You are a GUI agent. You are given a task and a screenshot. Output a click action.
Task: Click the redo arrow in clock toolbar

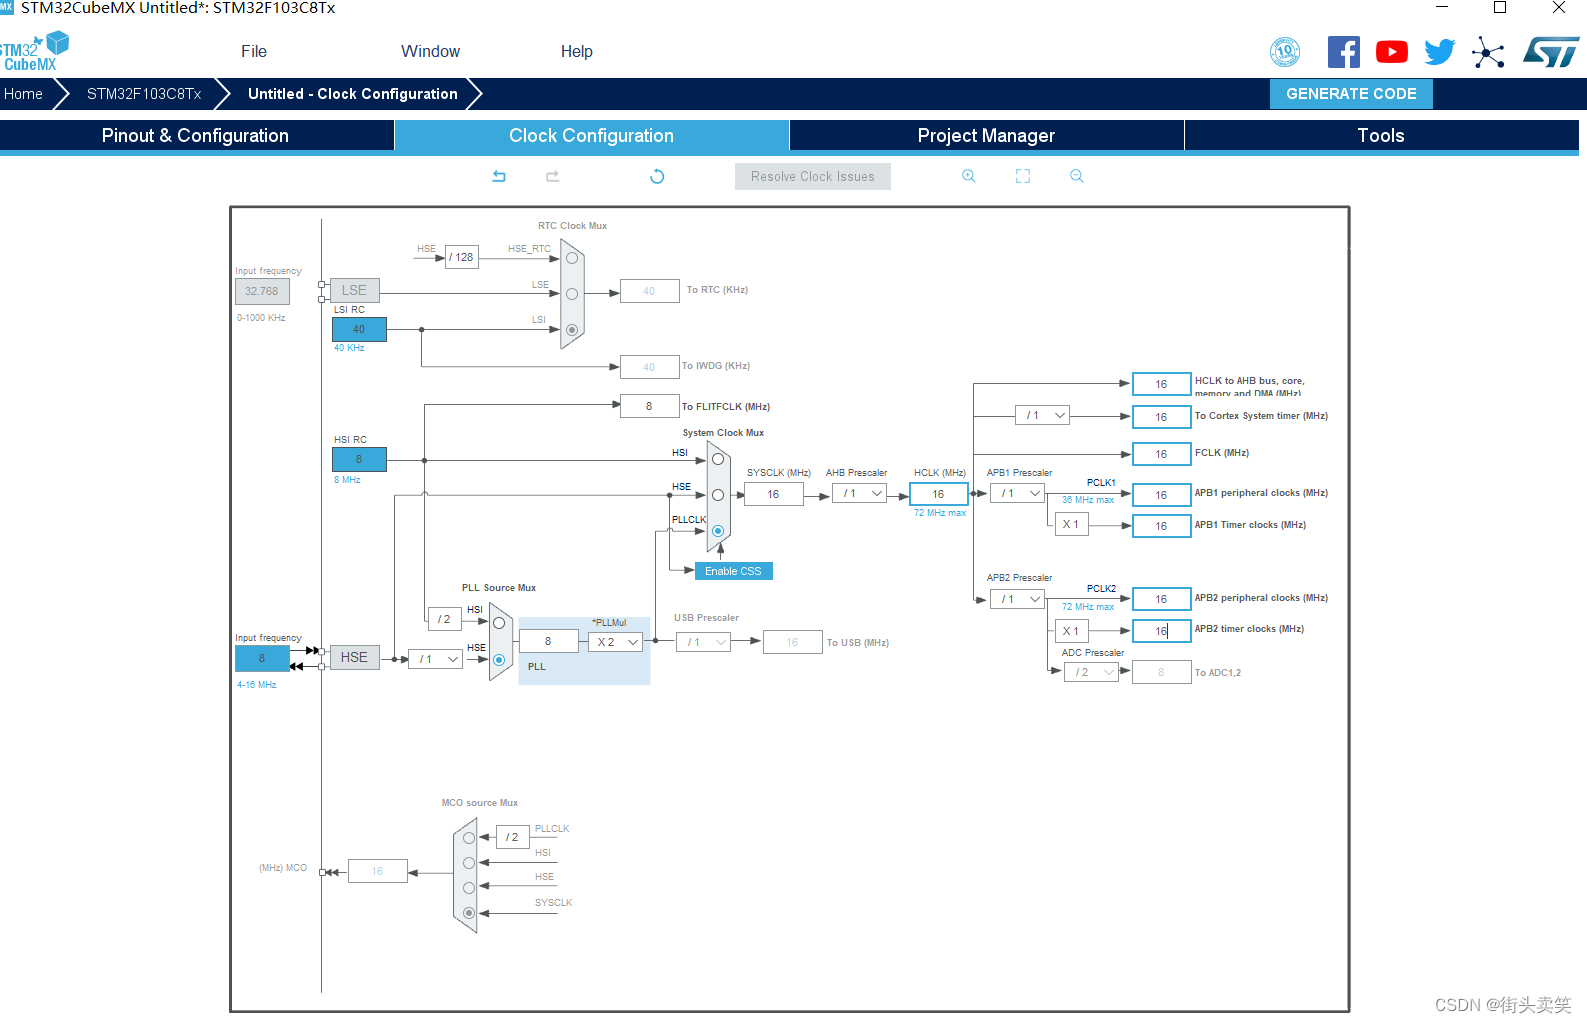click(552, 176)
